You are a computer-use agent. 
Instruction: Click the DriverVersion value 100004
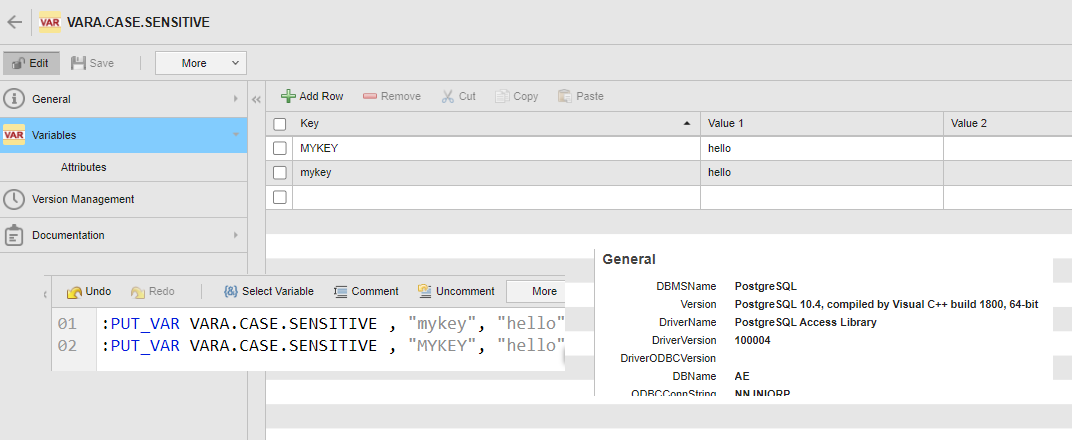point(752,340)
